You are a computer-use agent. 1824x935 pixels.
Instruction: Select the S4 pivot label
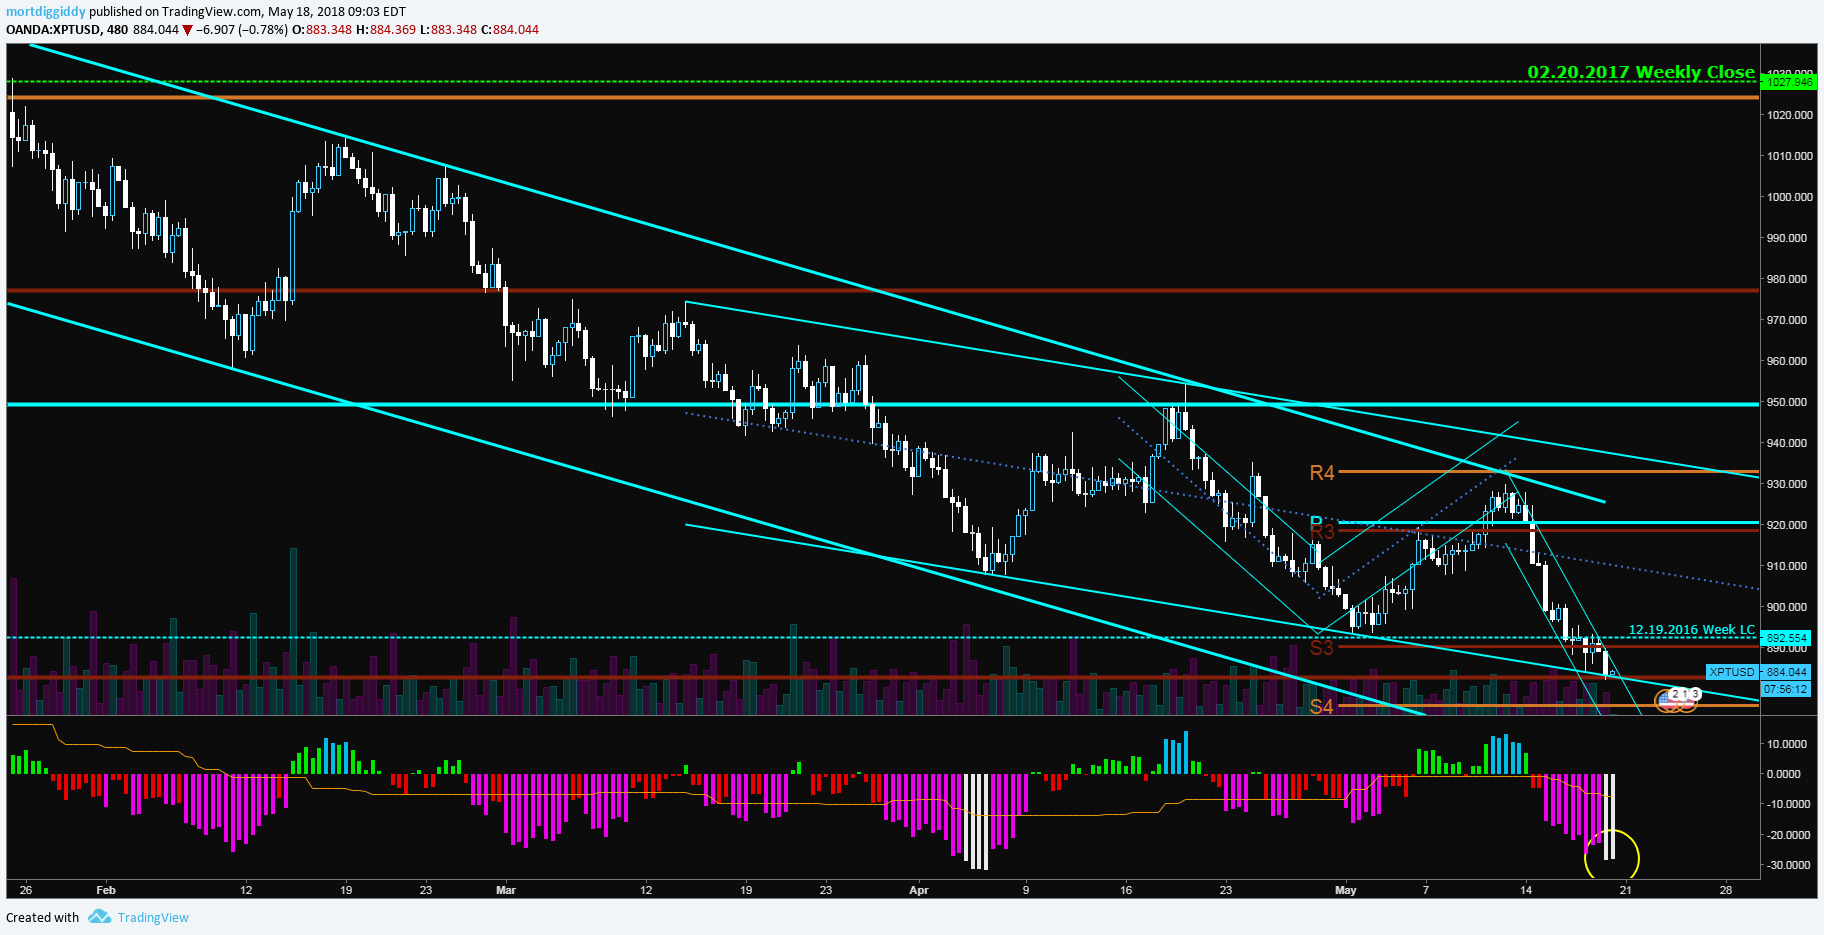[1322, 707]
